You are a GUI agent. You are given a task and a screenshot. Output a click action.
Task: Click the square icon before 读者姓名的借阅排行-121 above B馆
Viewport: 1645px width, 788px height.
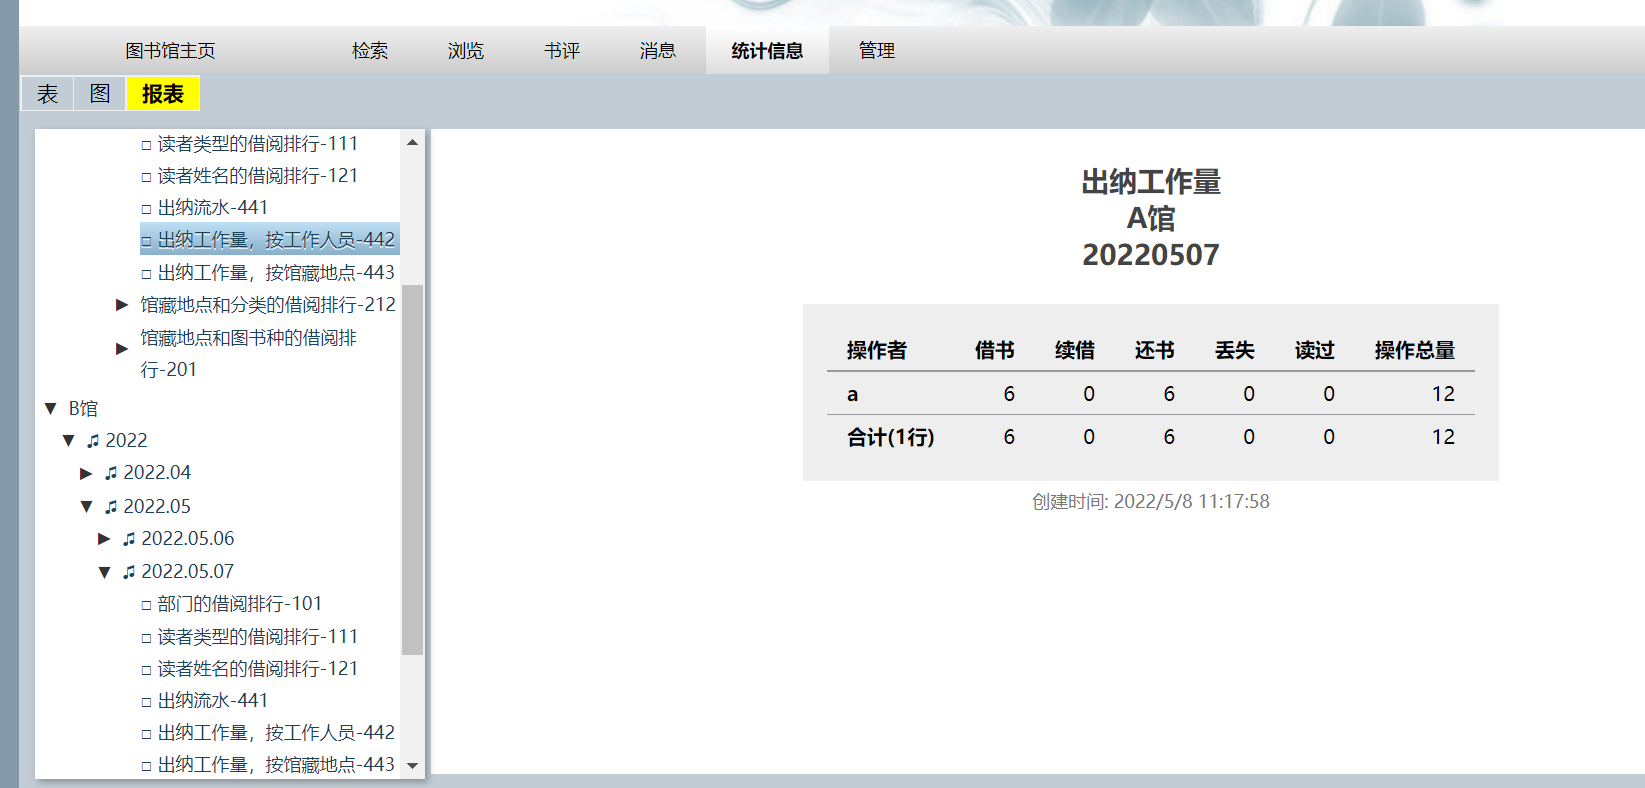(x=147, y=177)
